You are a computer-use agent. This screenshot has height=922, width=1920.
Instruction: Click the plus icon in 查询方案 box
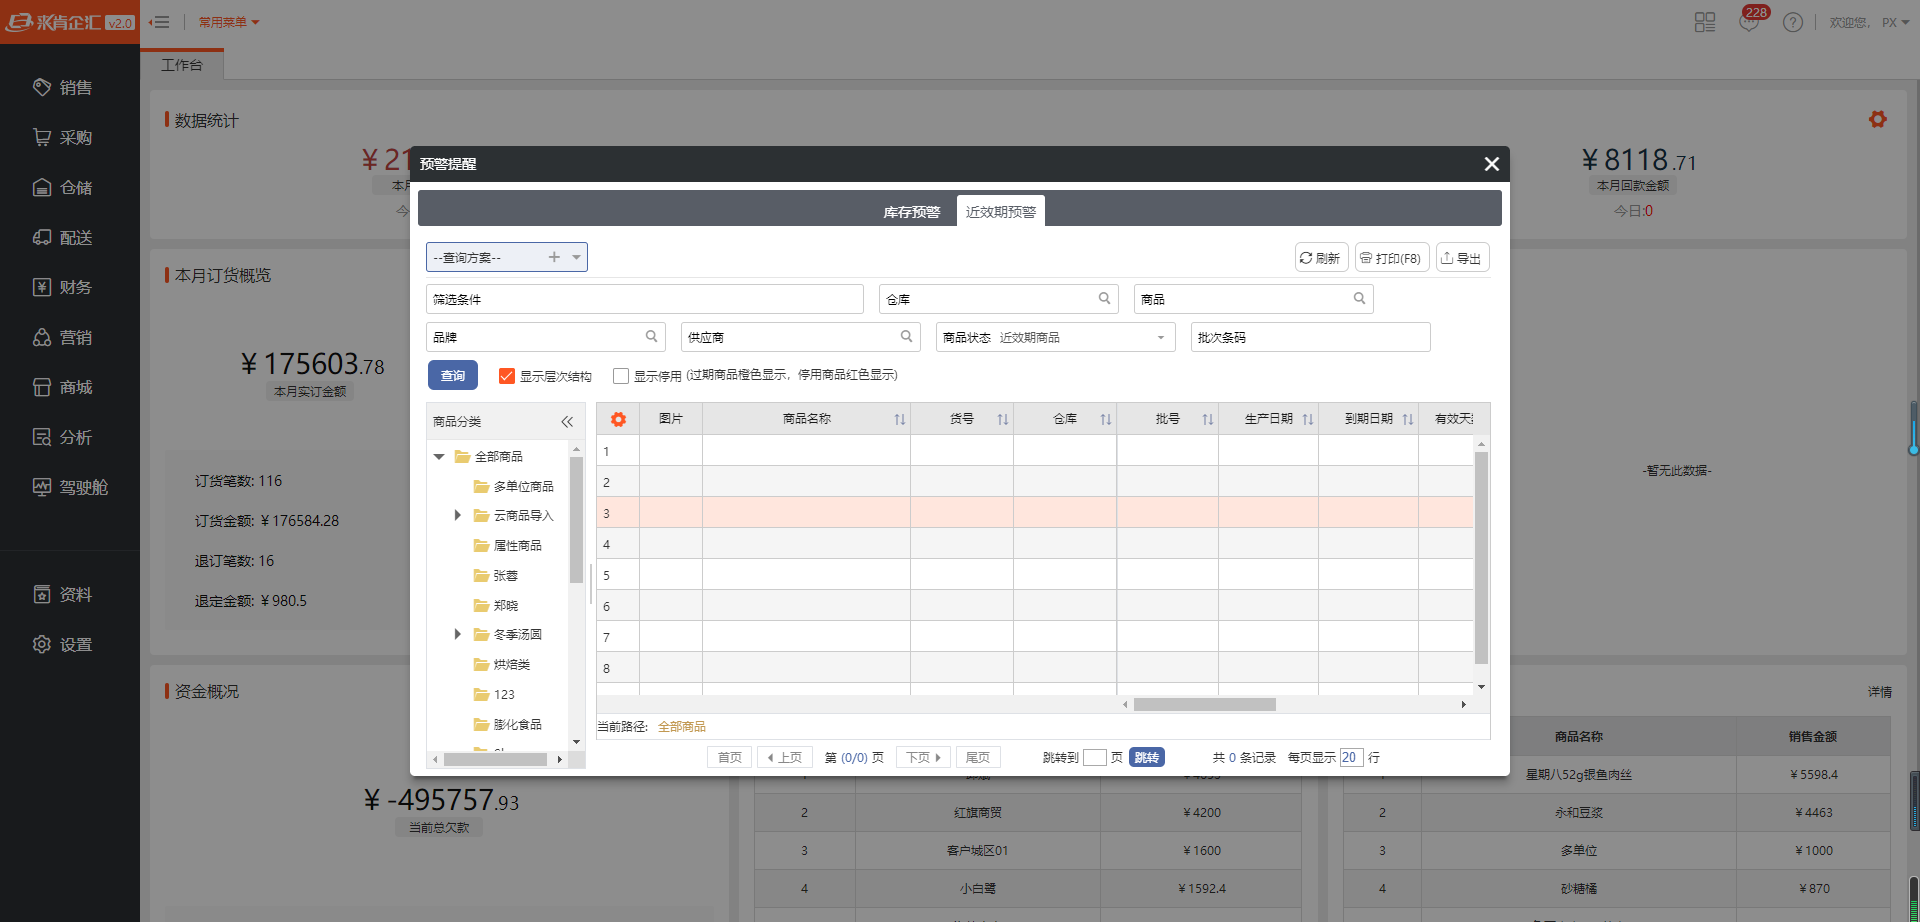[554, 257]
